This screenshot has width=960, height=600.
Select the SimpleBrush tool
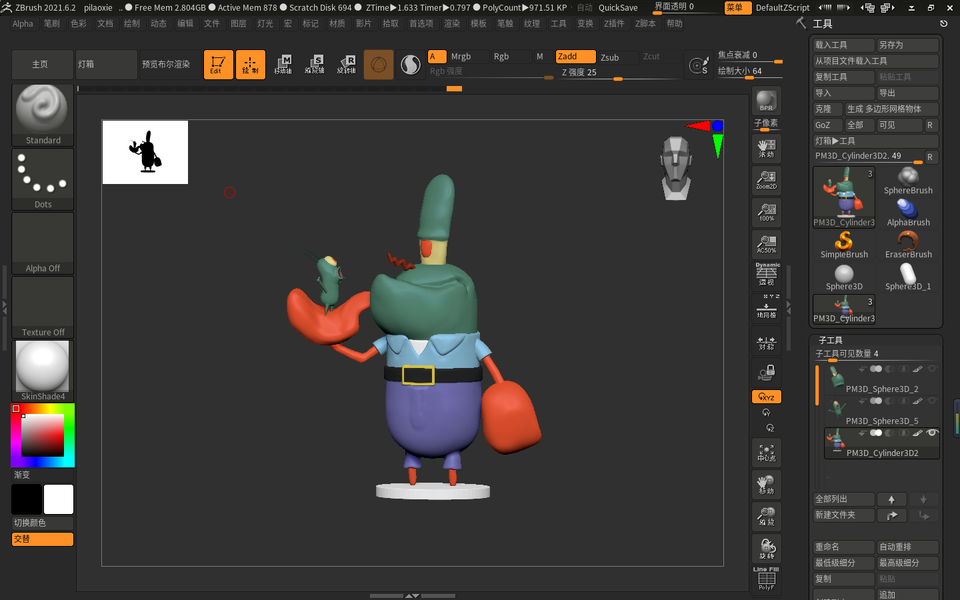pyautogui.click(x=844, y=245)
